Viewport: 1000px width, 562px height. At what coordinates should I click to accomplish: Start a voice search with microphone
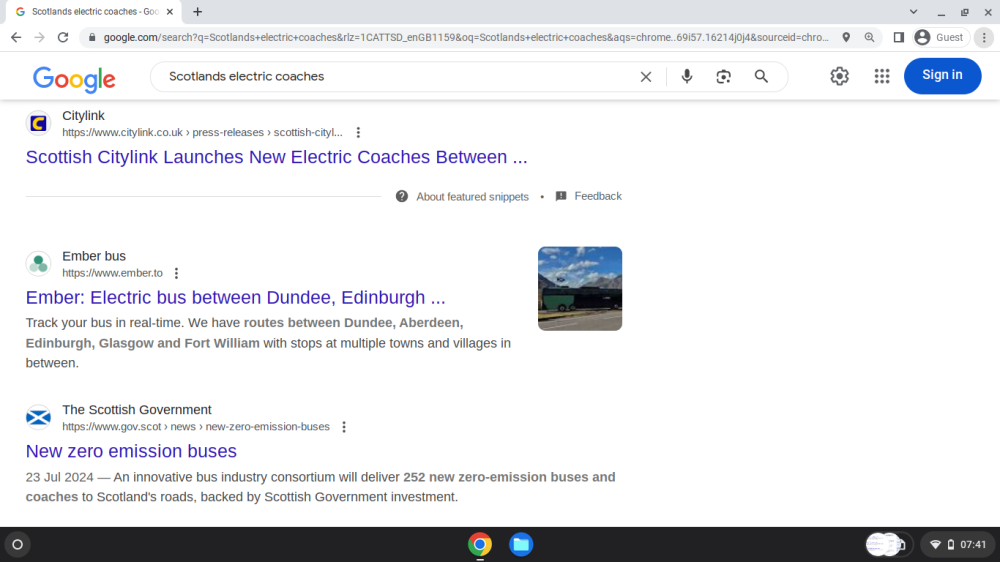pos(686,77)
